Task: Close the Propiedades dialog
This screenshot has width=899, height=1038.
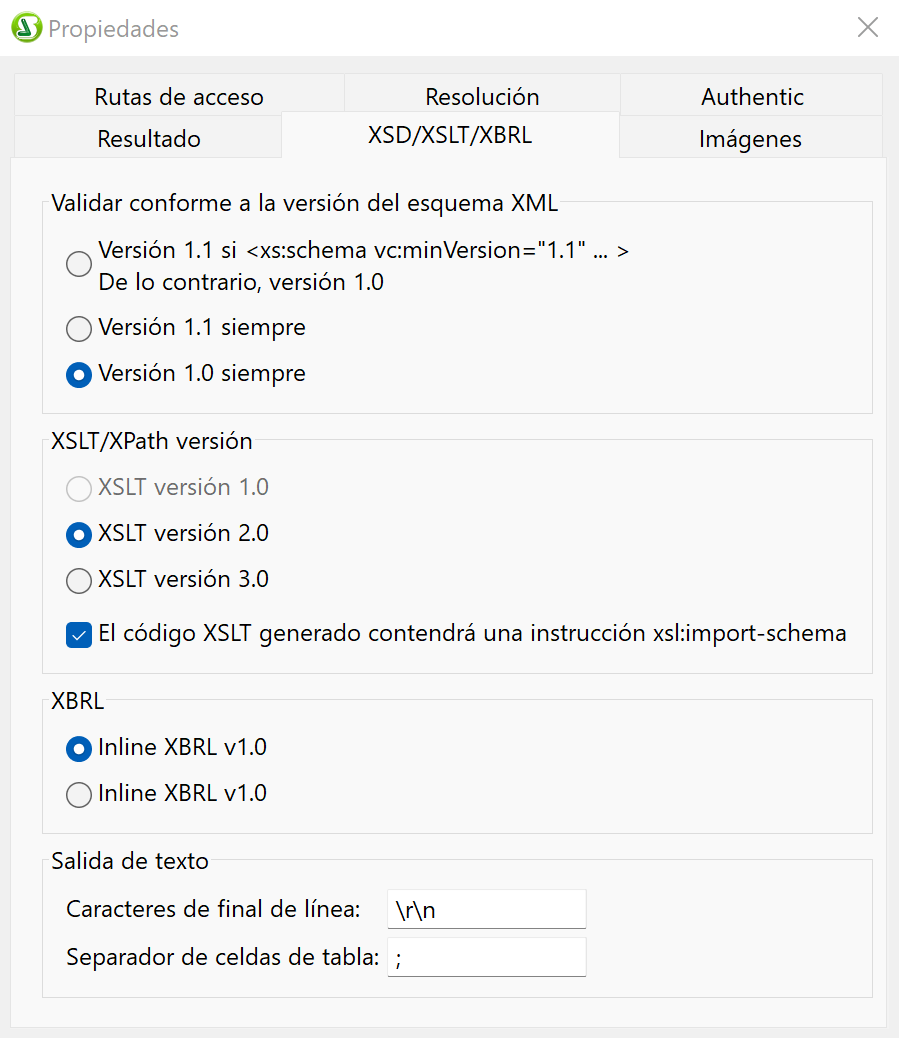Action: pos(868,28)
